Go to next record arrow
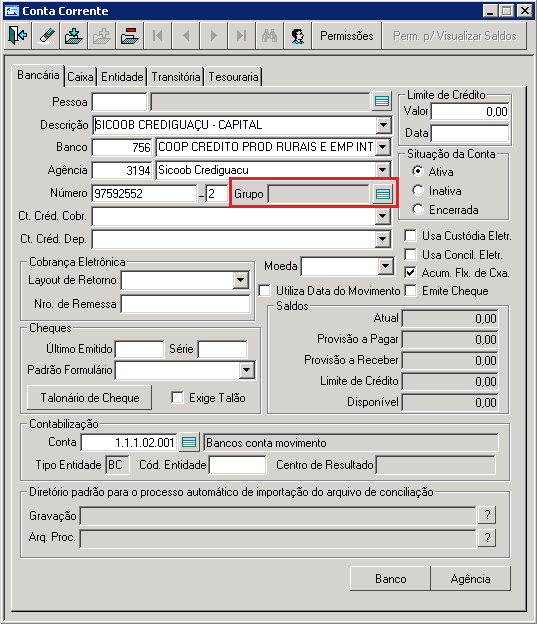Screen dimensions: 537x624 [x=213, y=36]
